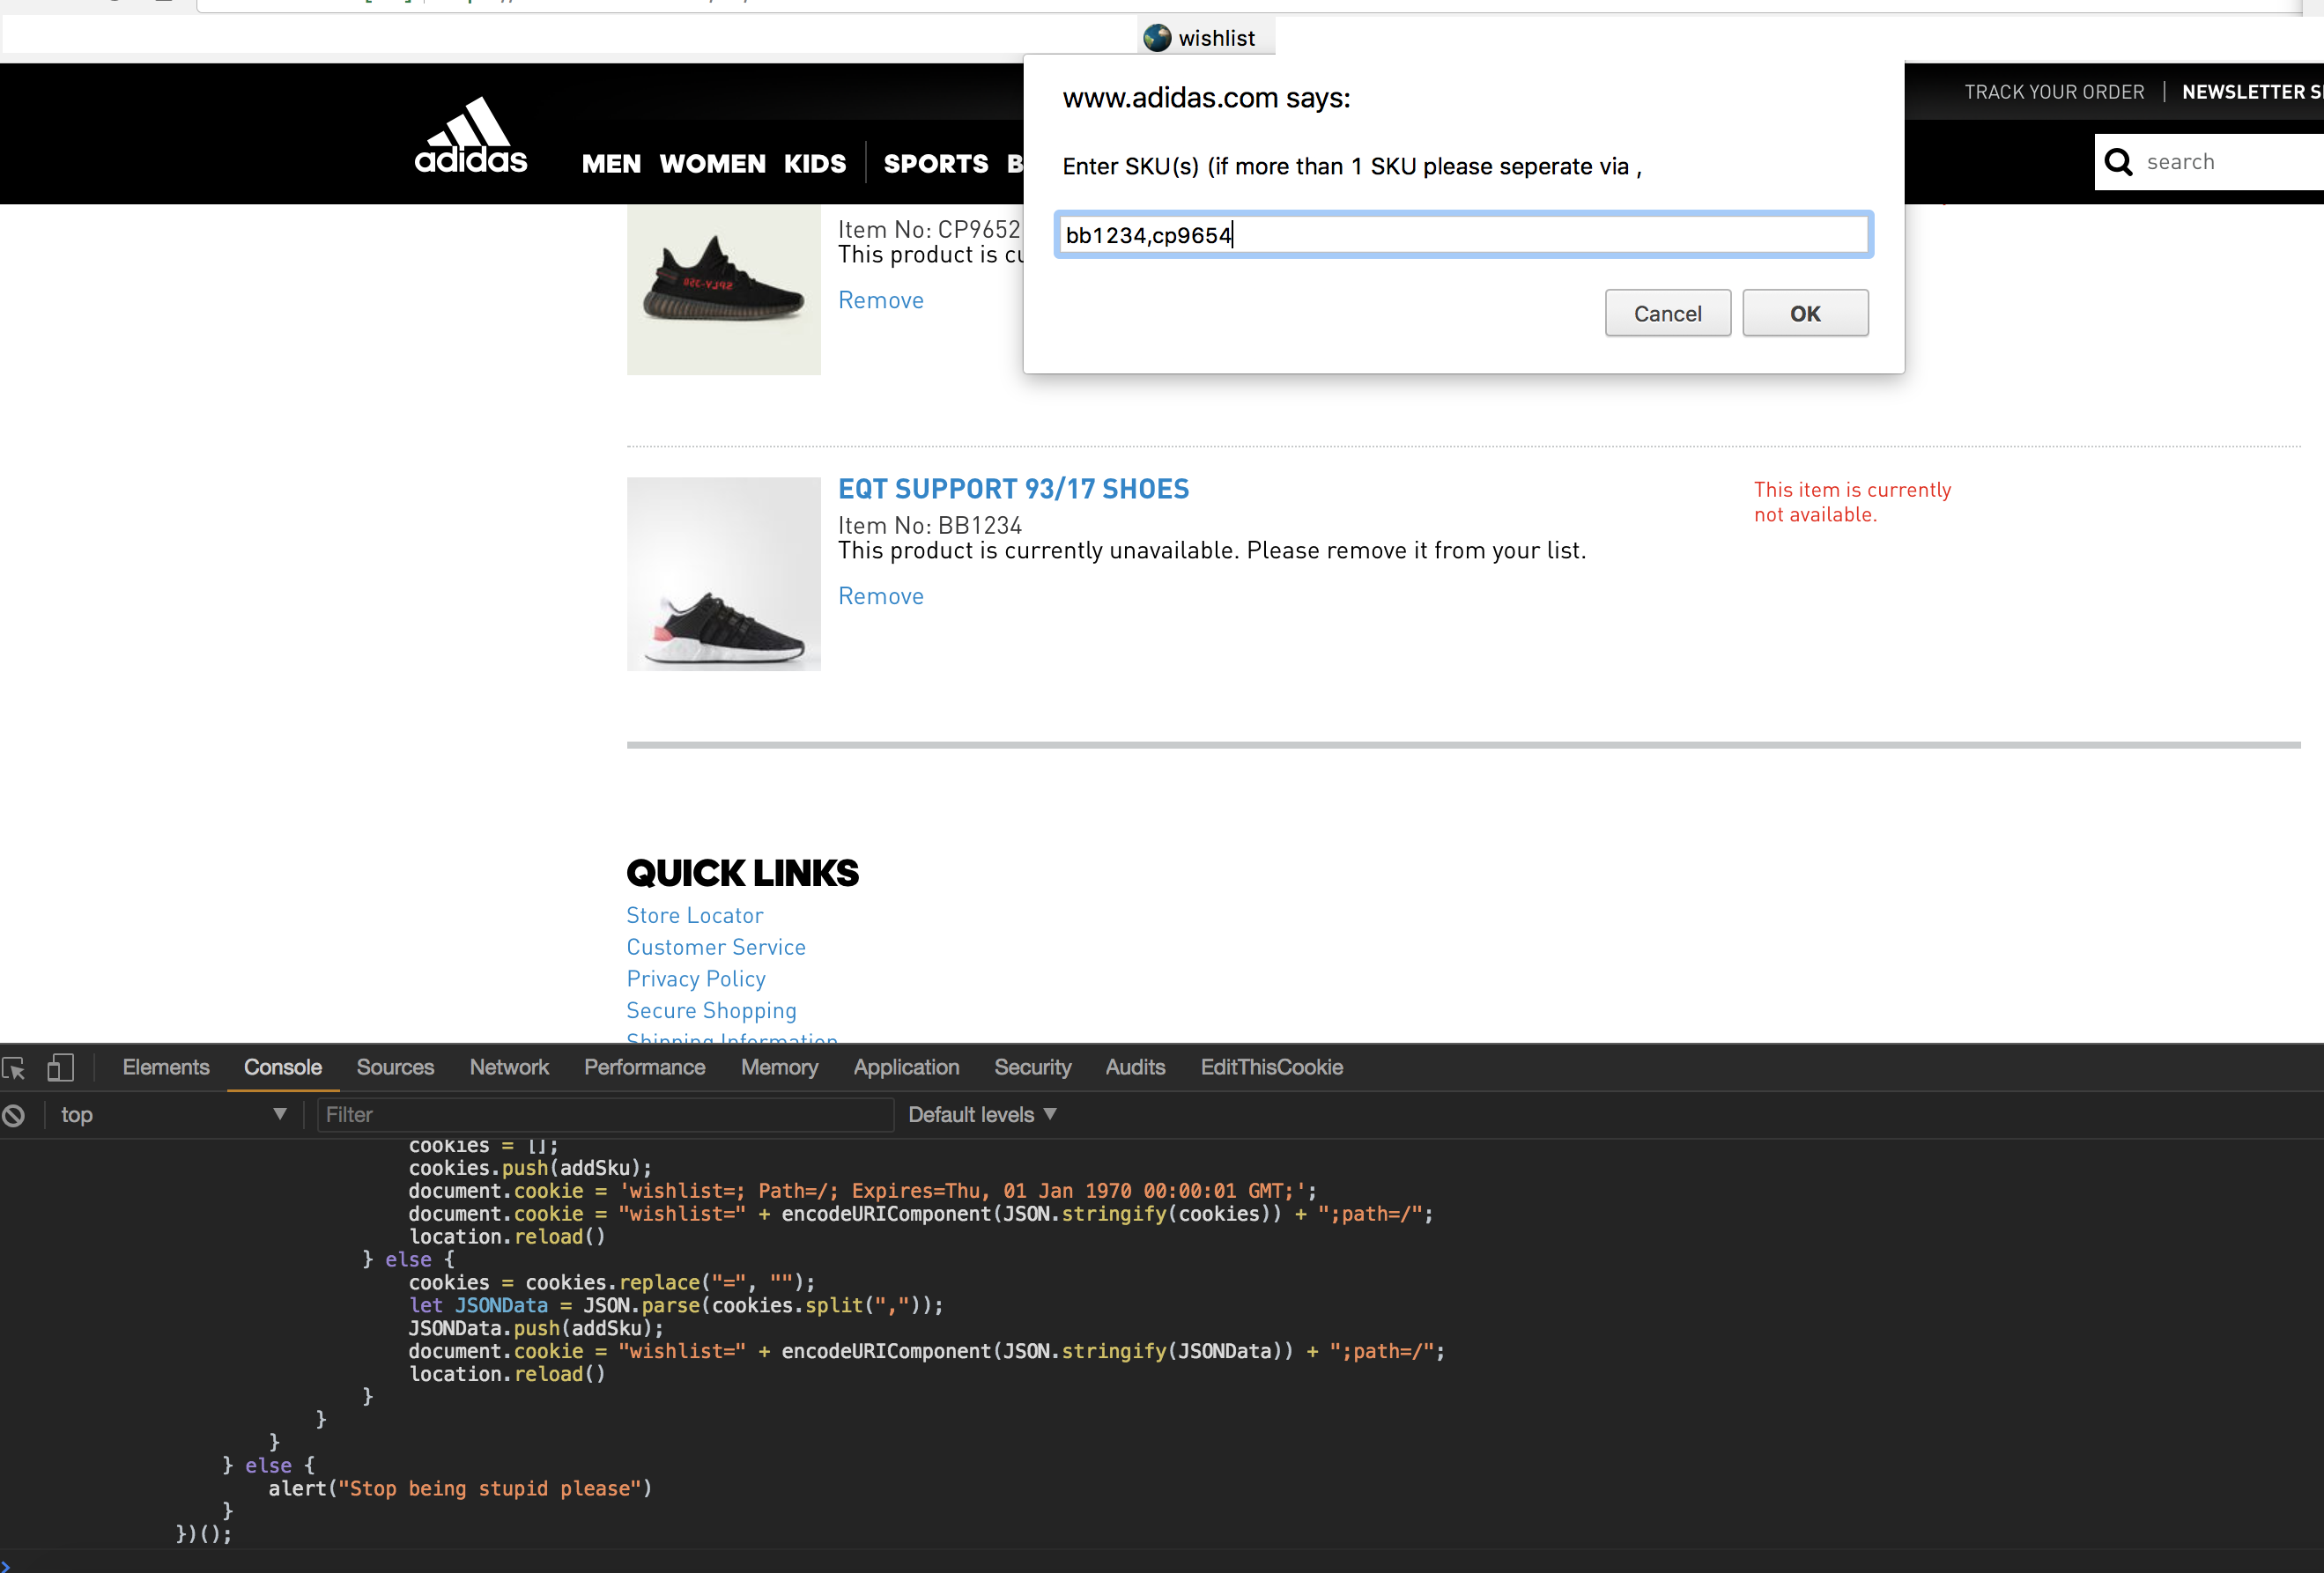Open the Default levels dropdown

[981, 1115]
